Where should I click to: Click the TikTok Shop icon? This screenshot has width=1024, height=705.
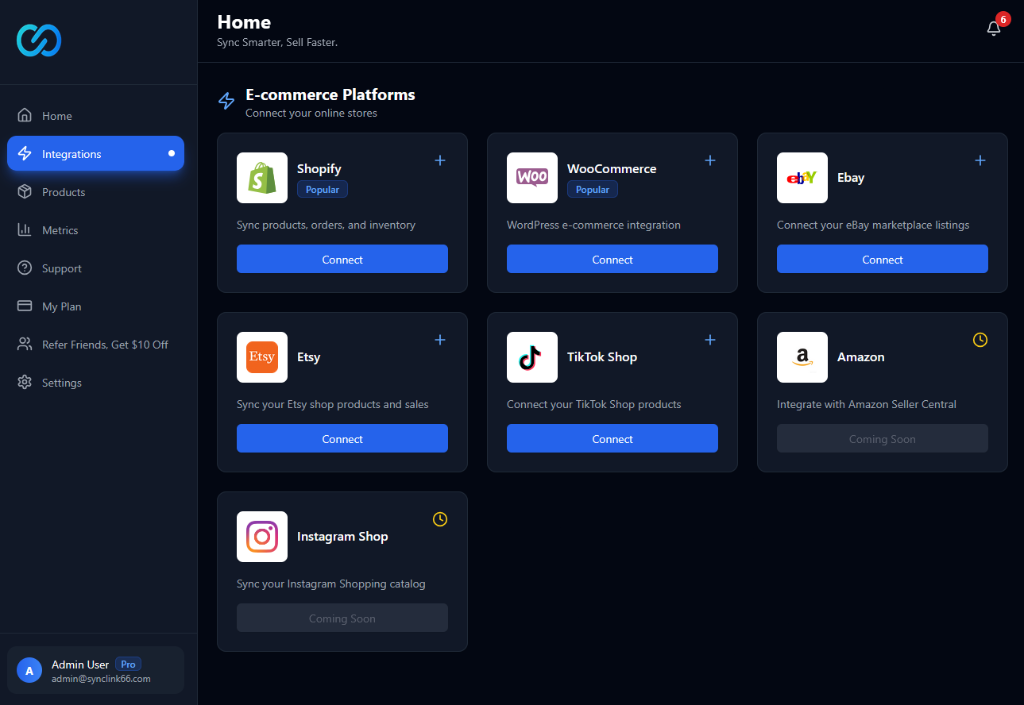tap(531, 357)
